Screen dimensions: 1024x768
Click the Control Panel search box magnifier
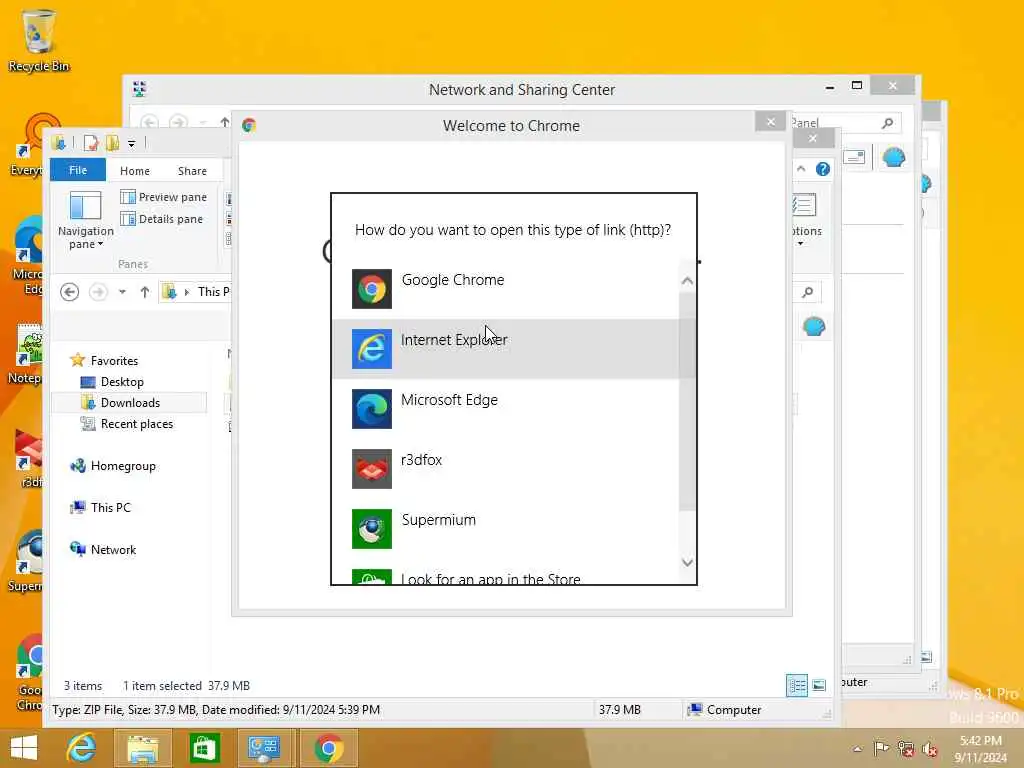click(x=887, y=123)
